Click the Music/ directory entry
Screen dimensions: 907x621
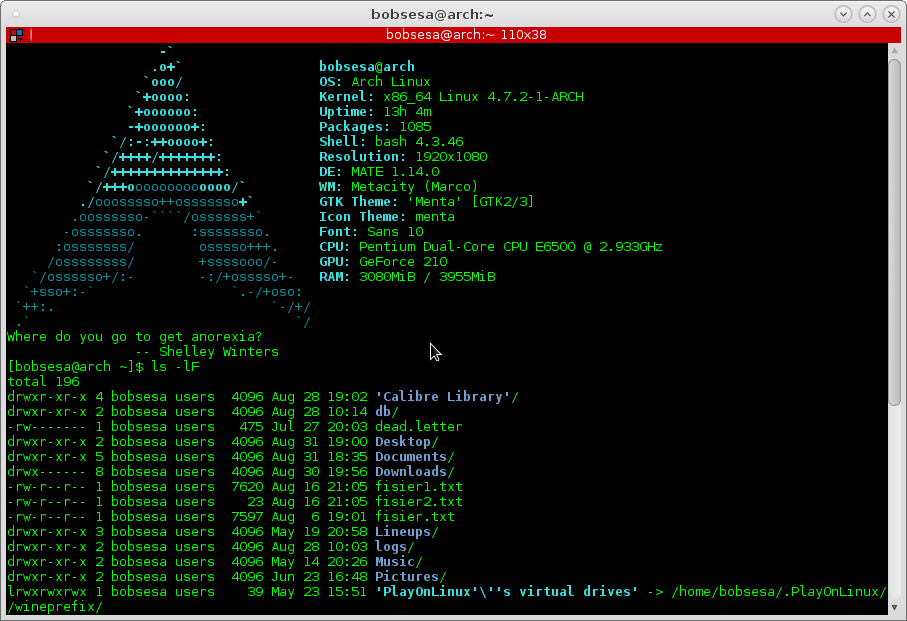(398, 562)
